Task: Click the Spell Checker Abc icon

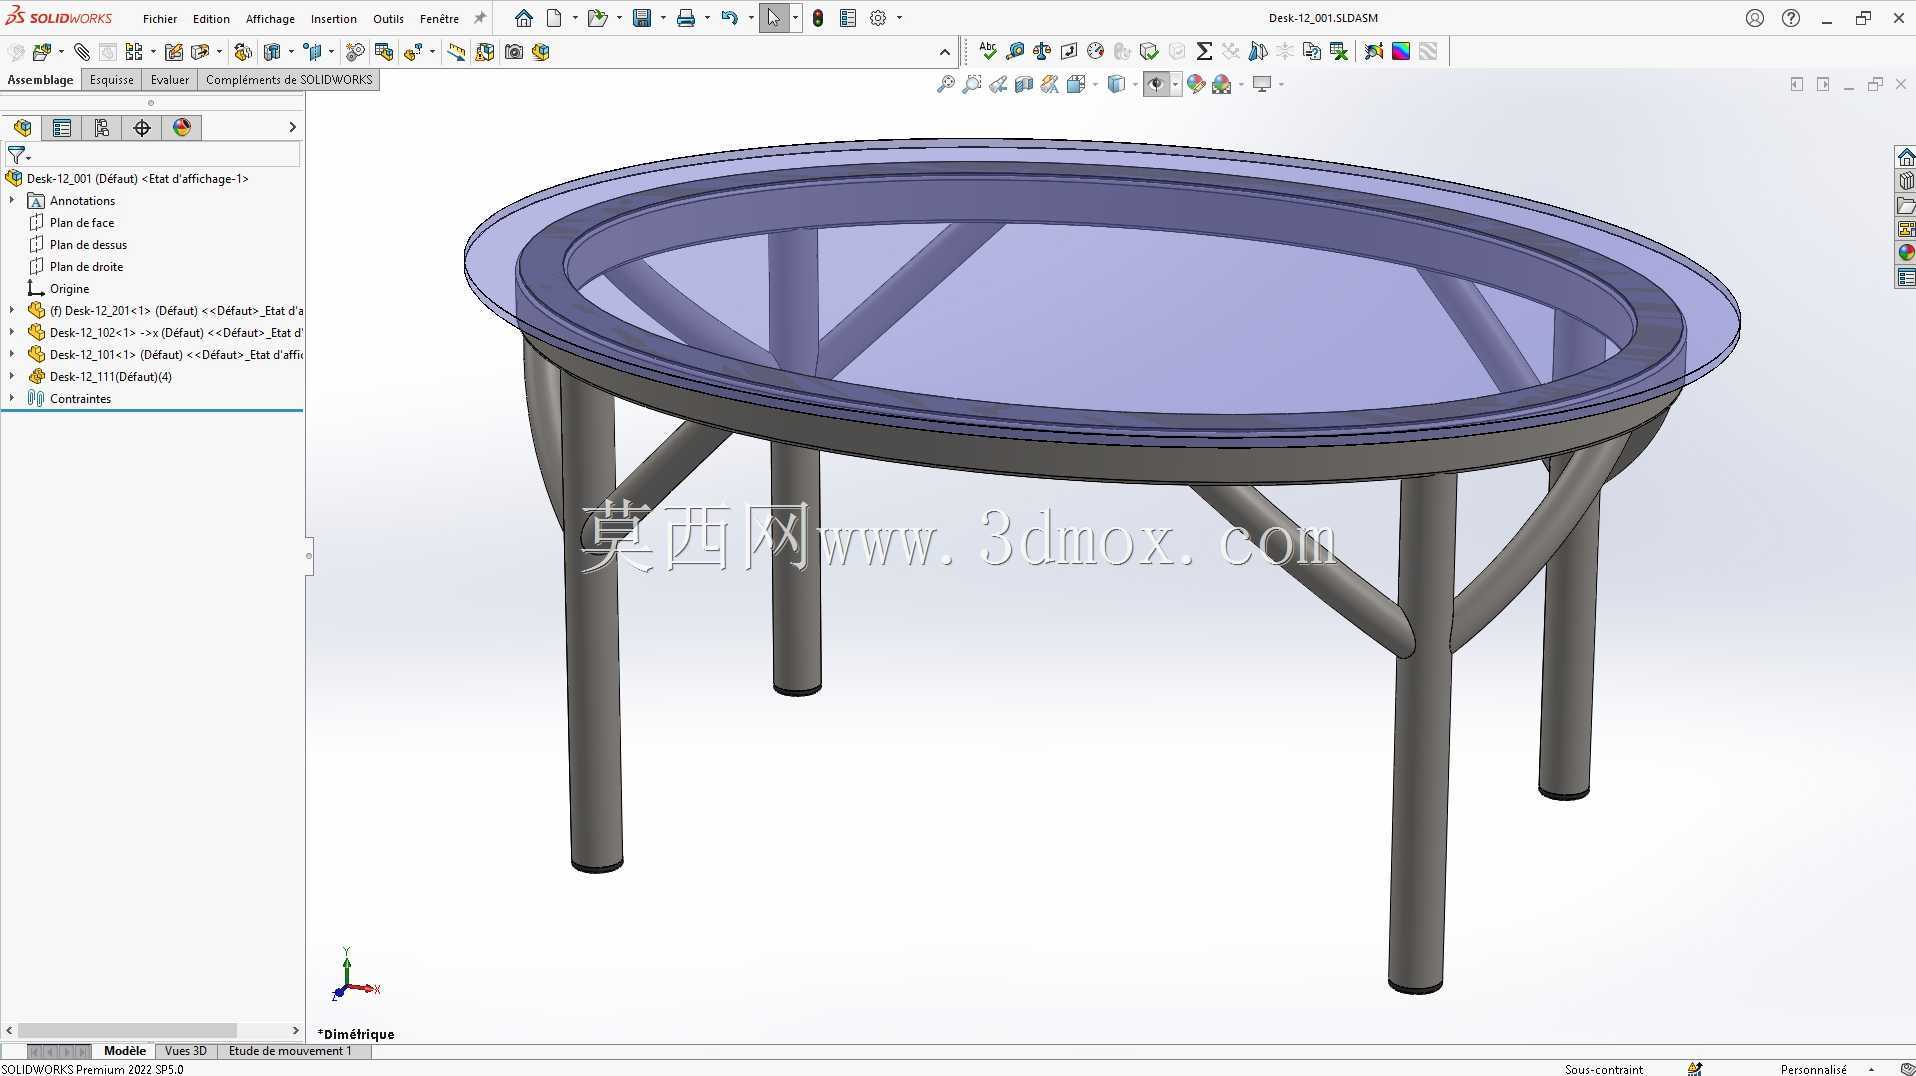Action: (x=988, y=51)
